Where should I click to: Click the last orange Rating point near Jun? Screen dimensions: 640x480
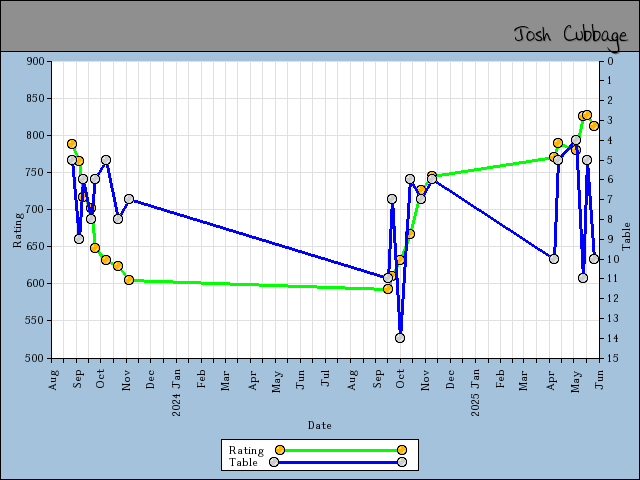594,126
